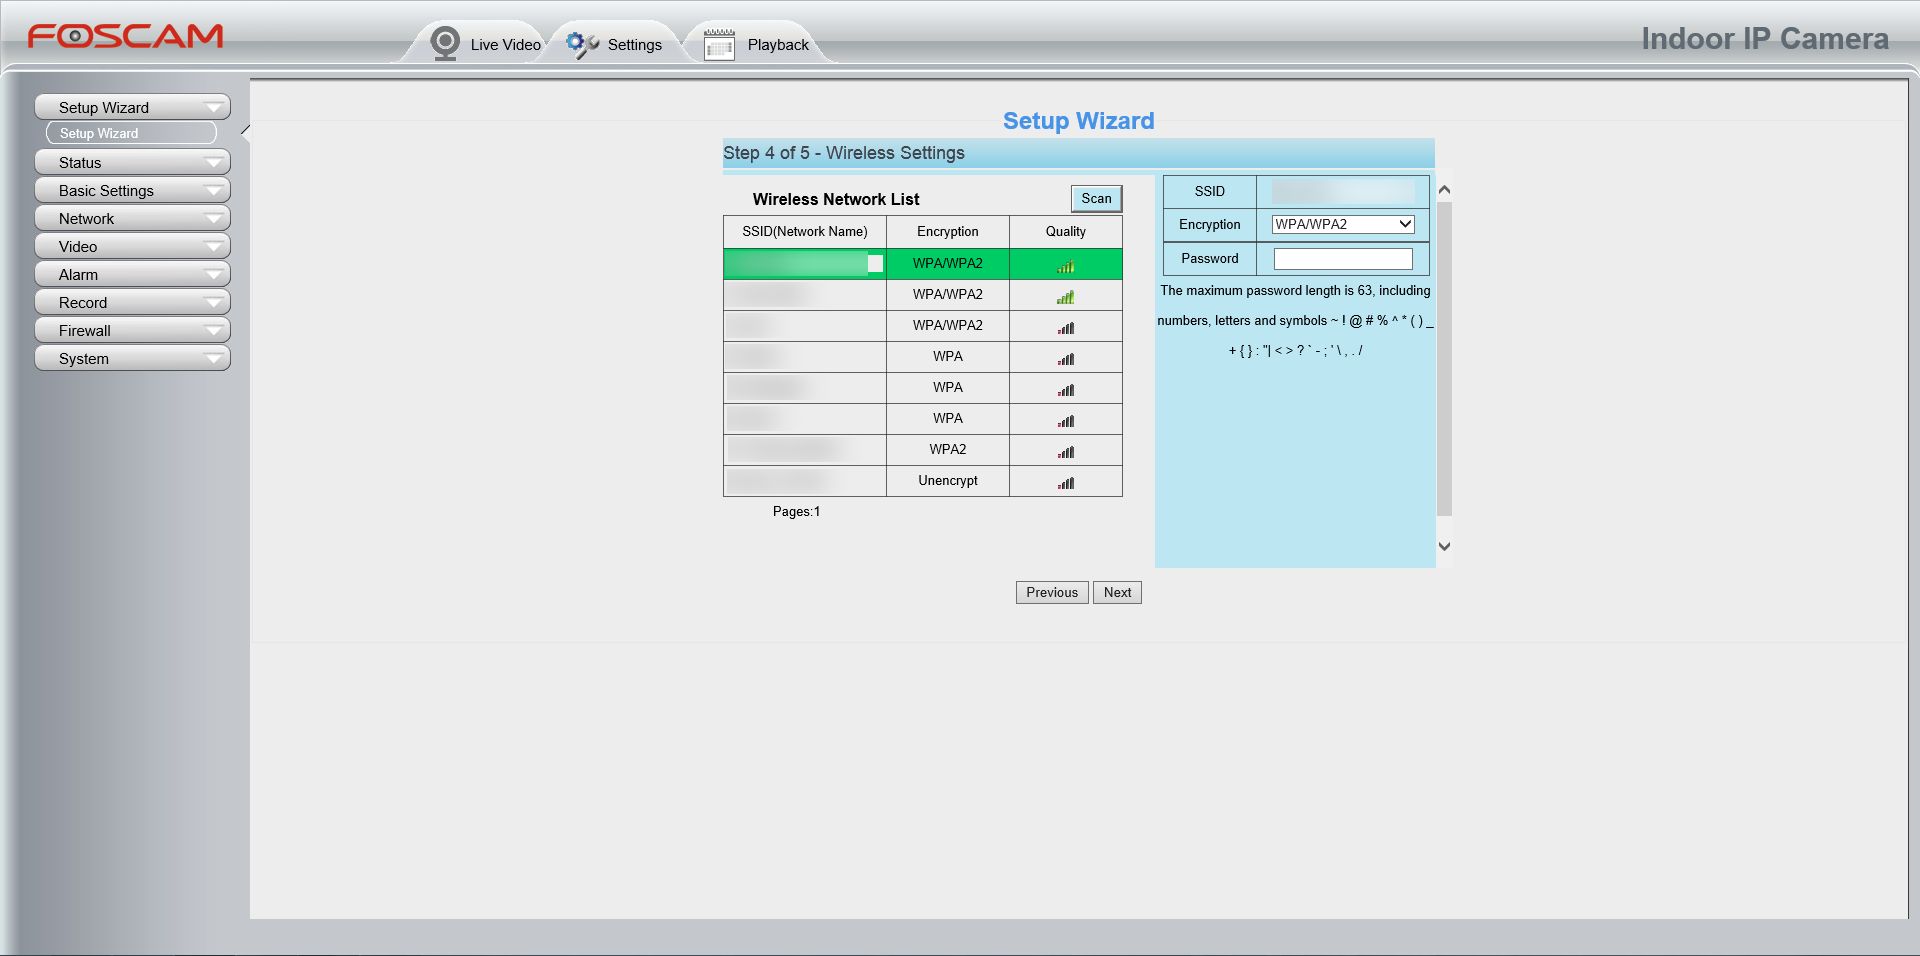Expand the Firewall menu section
The width and height of the screenshot is (1920, 956).
(x=133, y=330)
